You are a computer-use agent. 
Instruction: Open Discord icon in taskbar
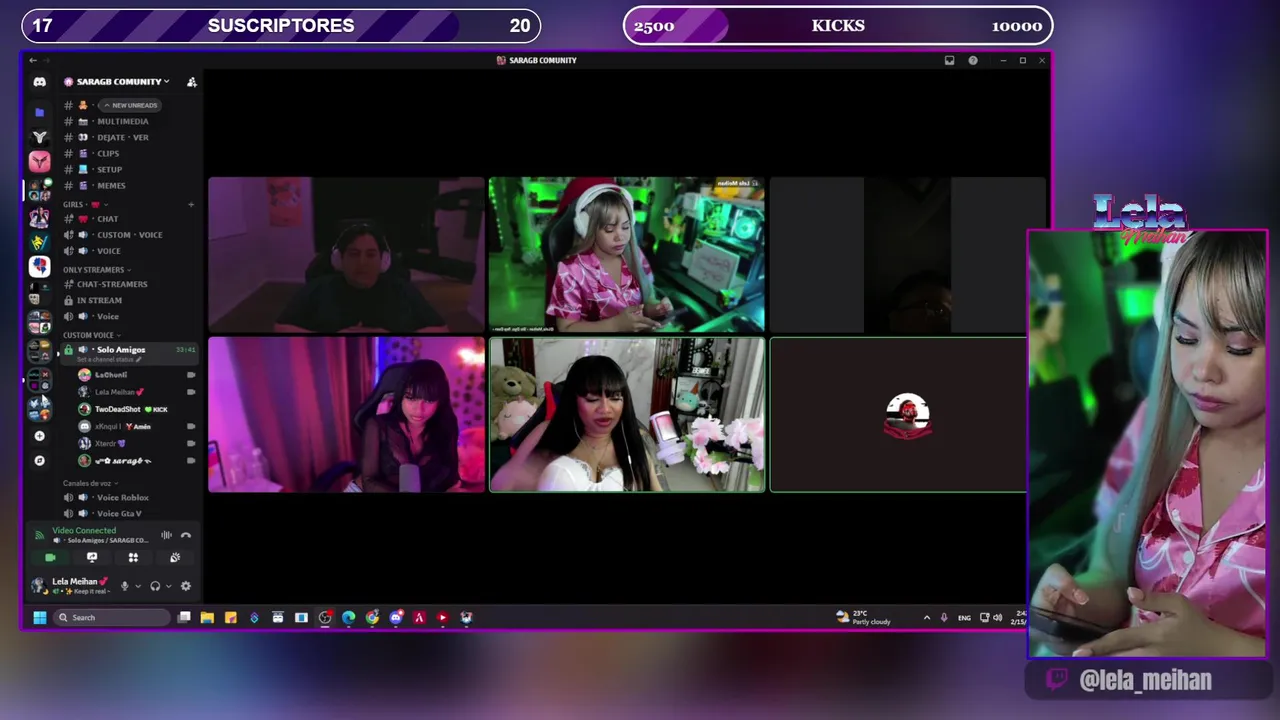coord(395,617)
